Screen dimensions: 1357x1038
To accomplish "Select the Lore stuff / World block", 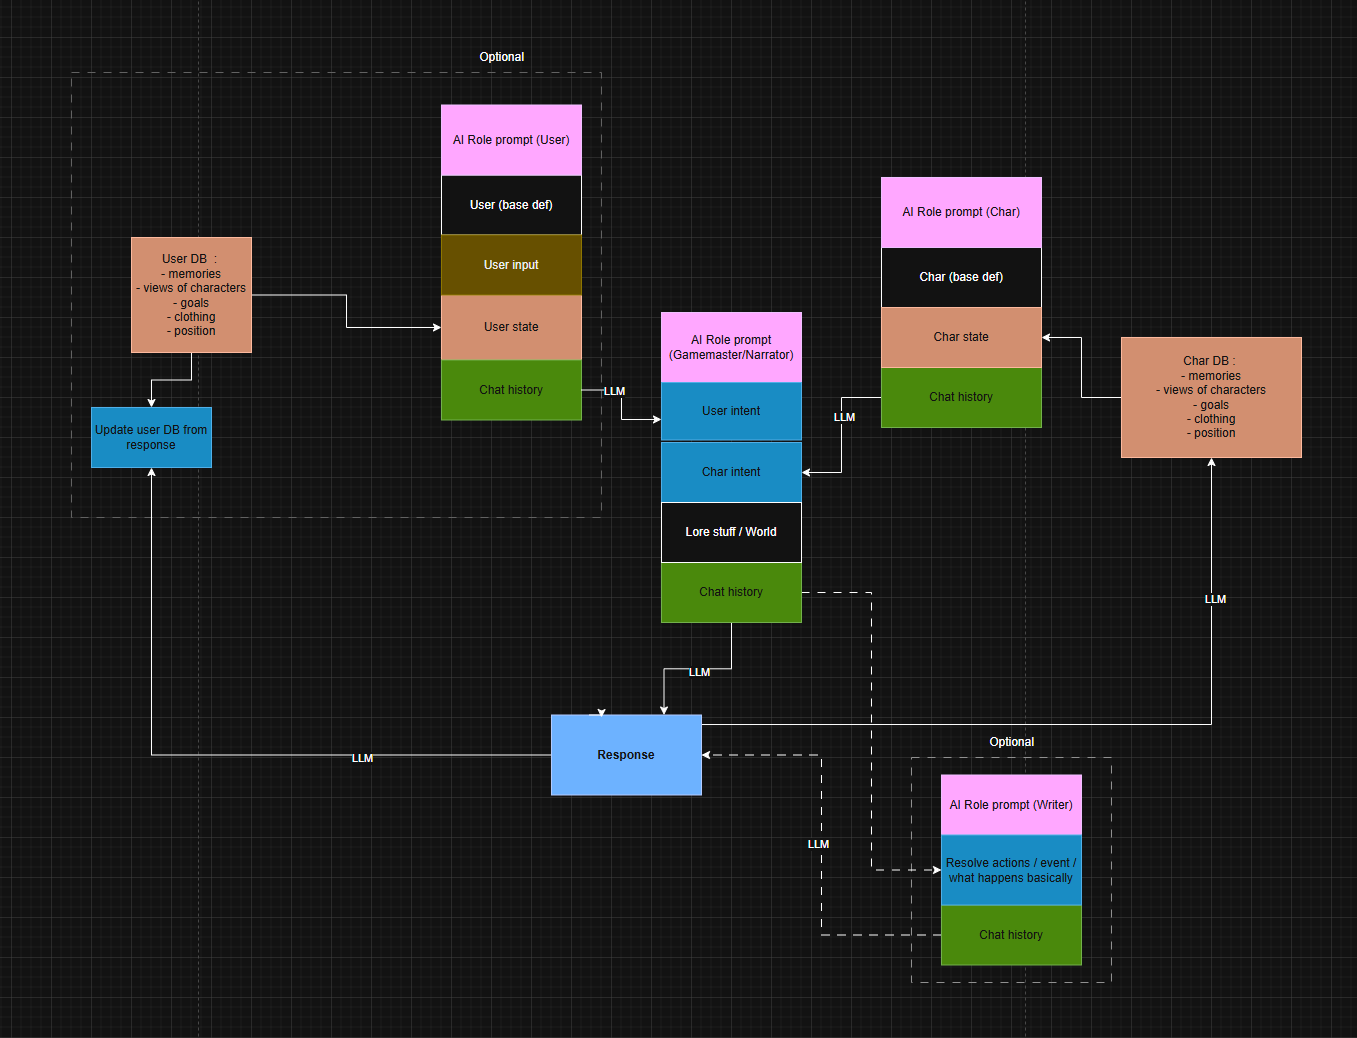I will click(731, 532).
